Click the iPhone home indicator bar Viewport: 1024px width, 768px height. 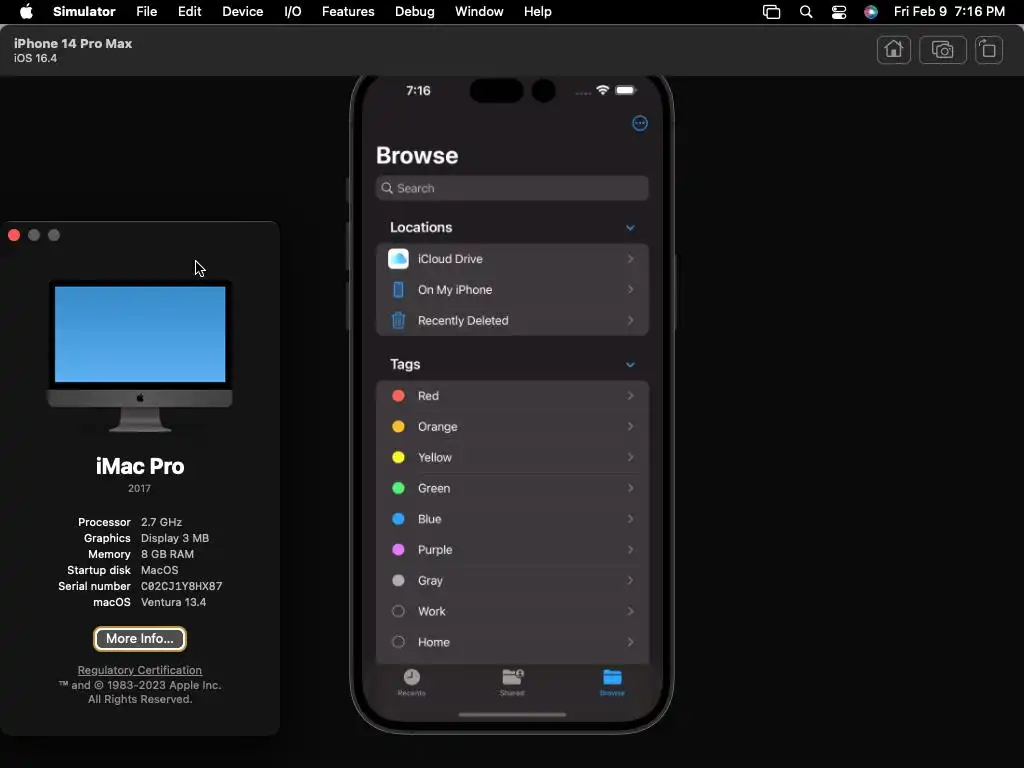512,714
